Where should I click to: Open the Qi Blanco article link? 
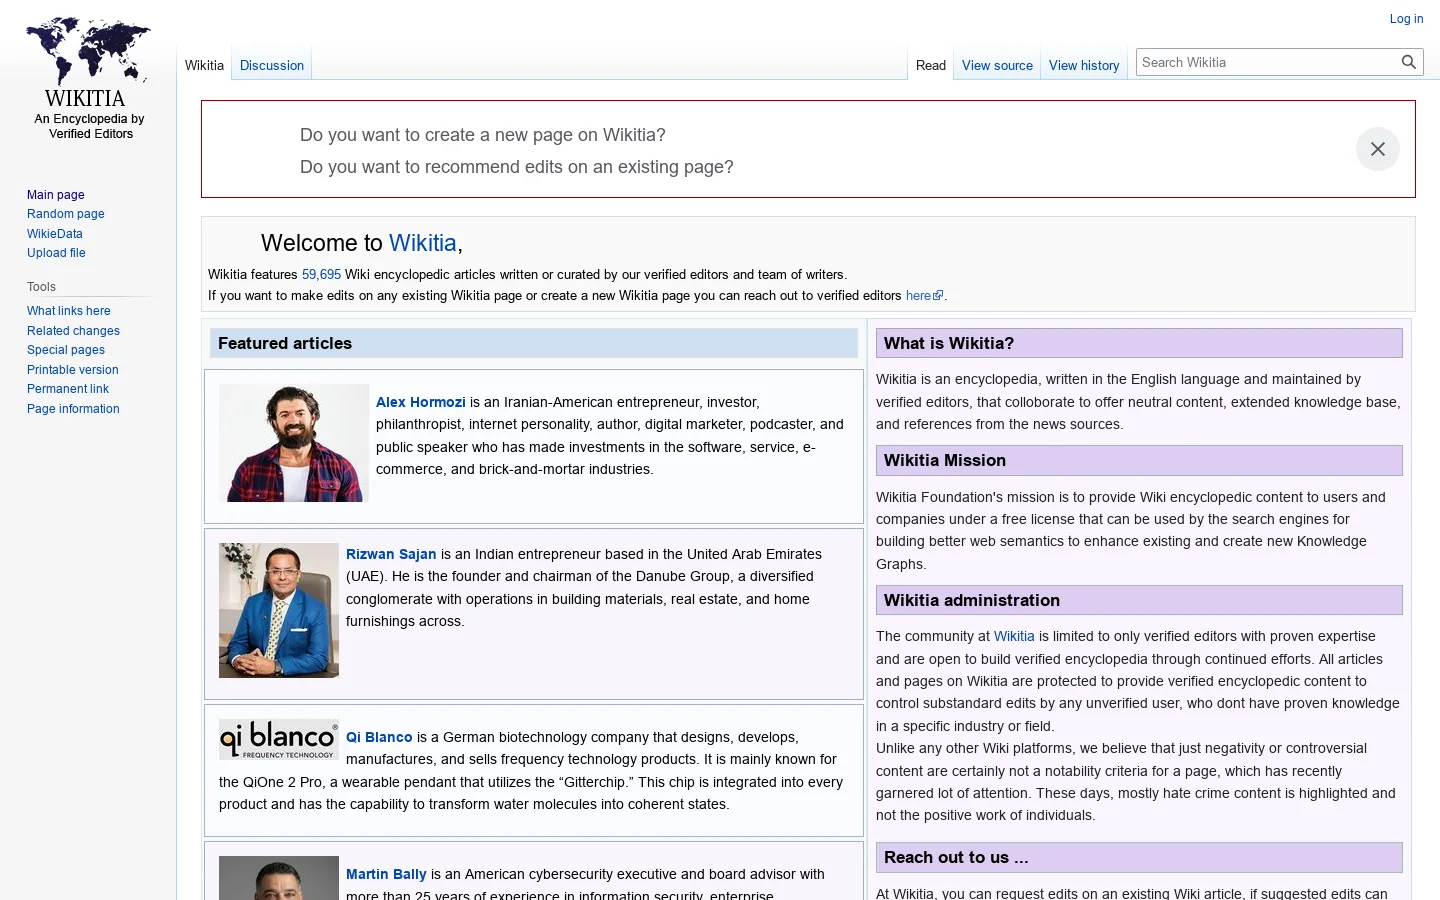tap(379, 737)
